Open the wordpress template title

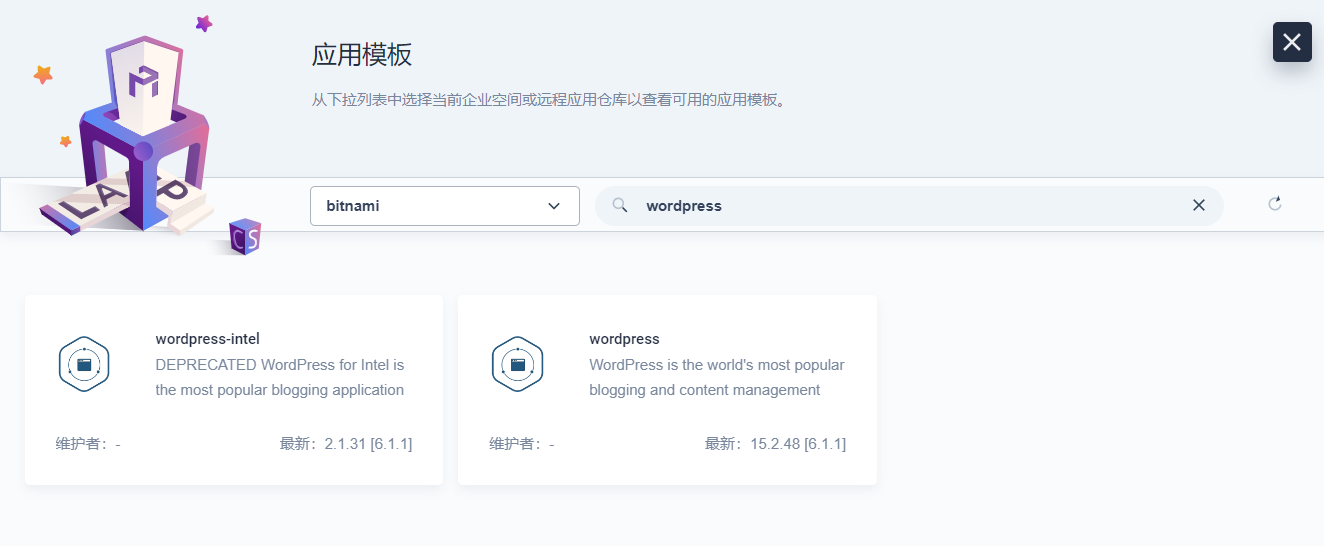tap(624, 339)
